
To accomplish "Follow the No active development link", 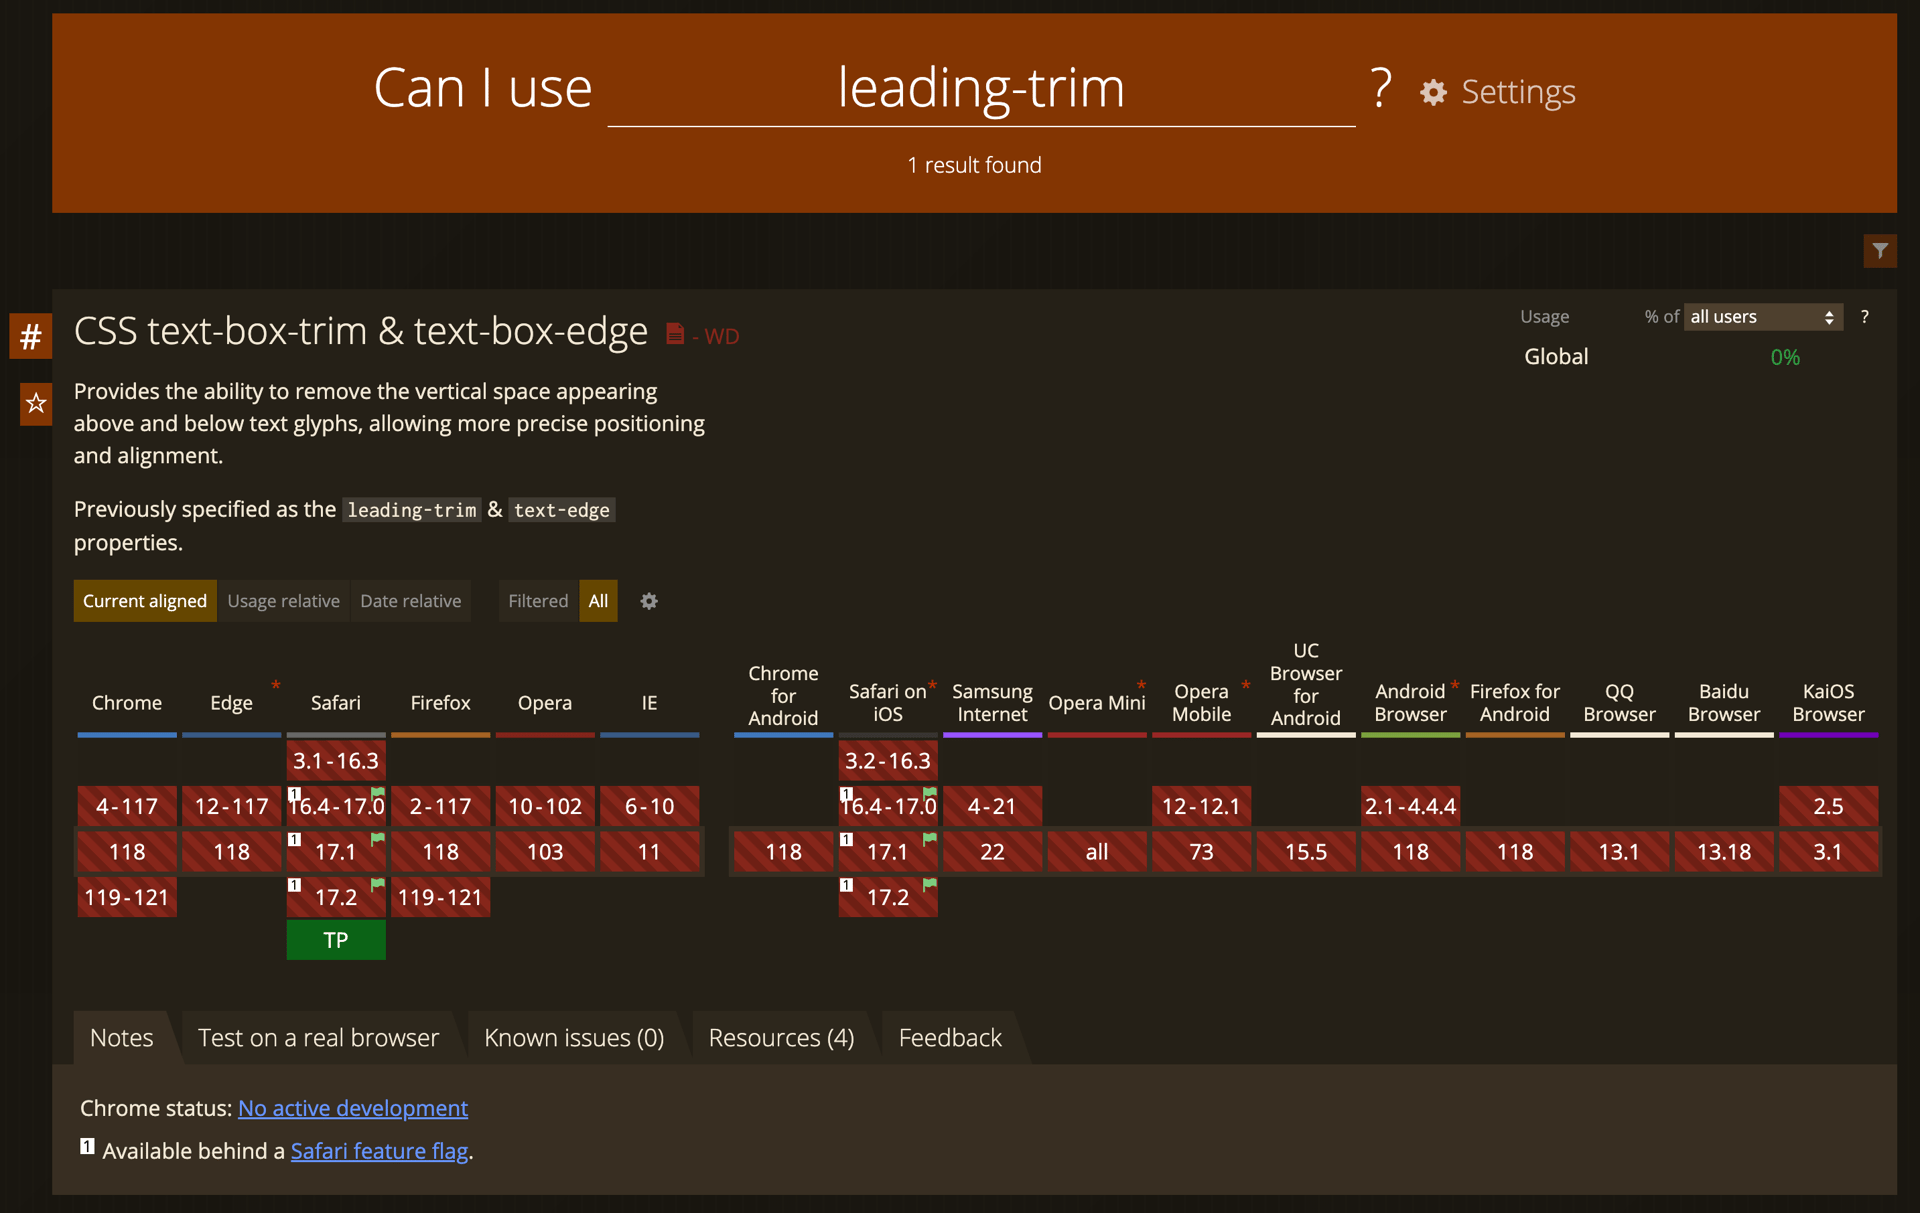I will (x=353, y=1108).
